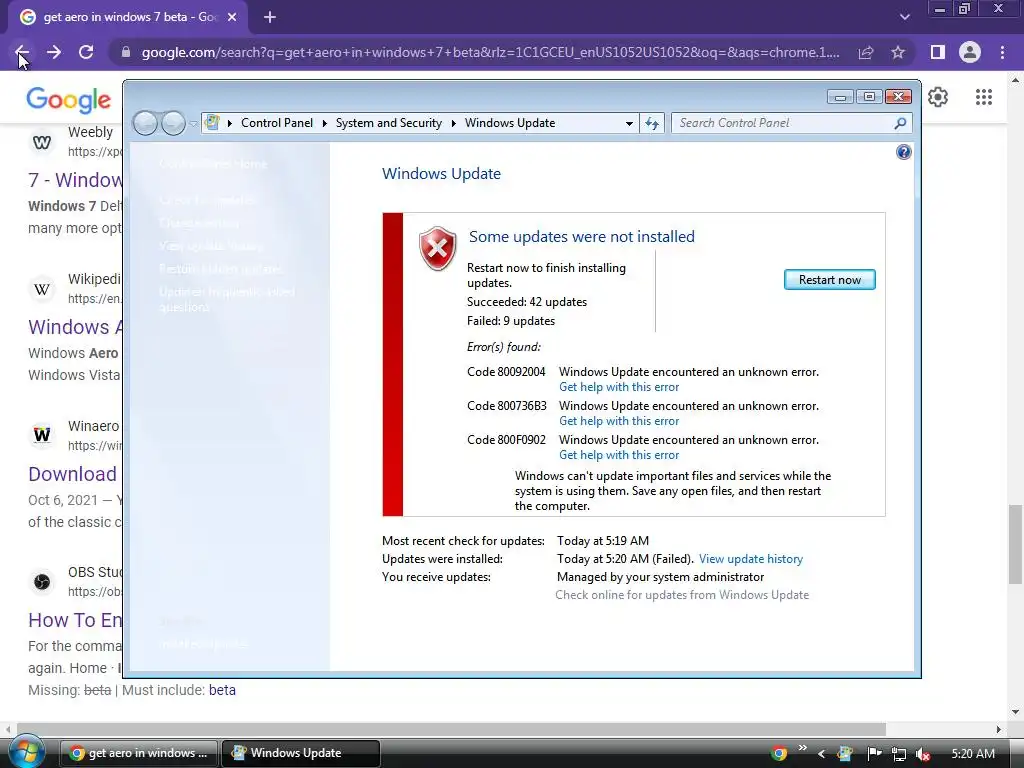
Task: Open Google search settings gear
Action: point(938,97)
